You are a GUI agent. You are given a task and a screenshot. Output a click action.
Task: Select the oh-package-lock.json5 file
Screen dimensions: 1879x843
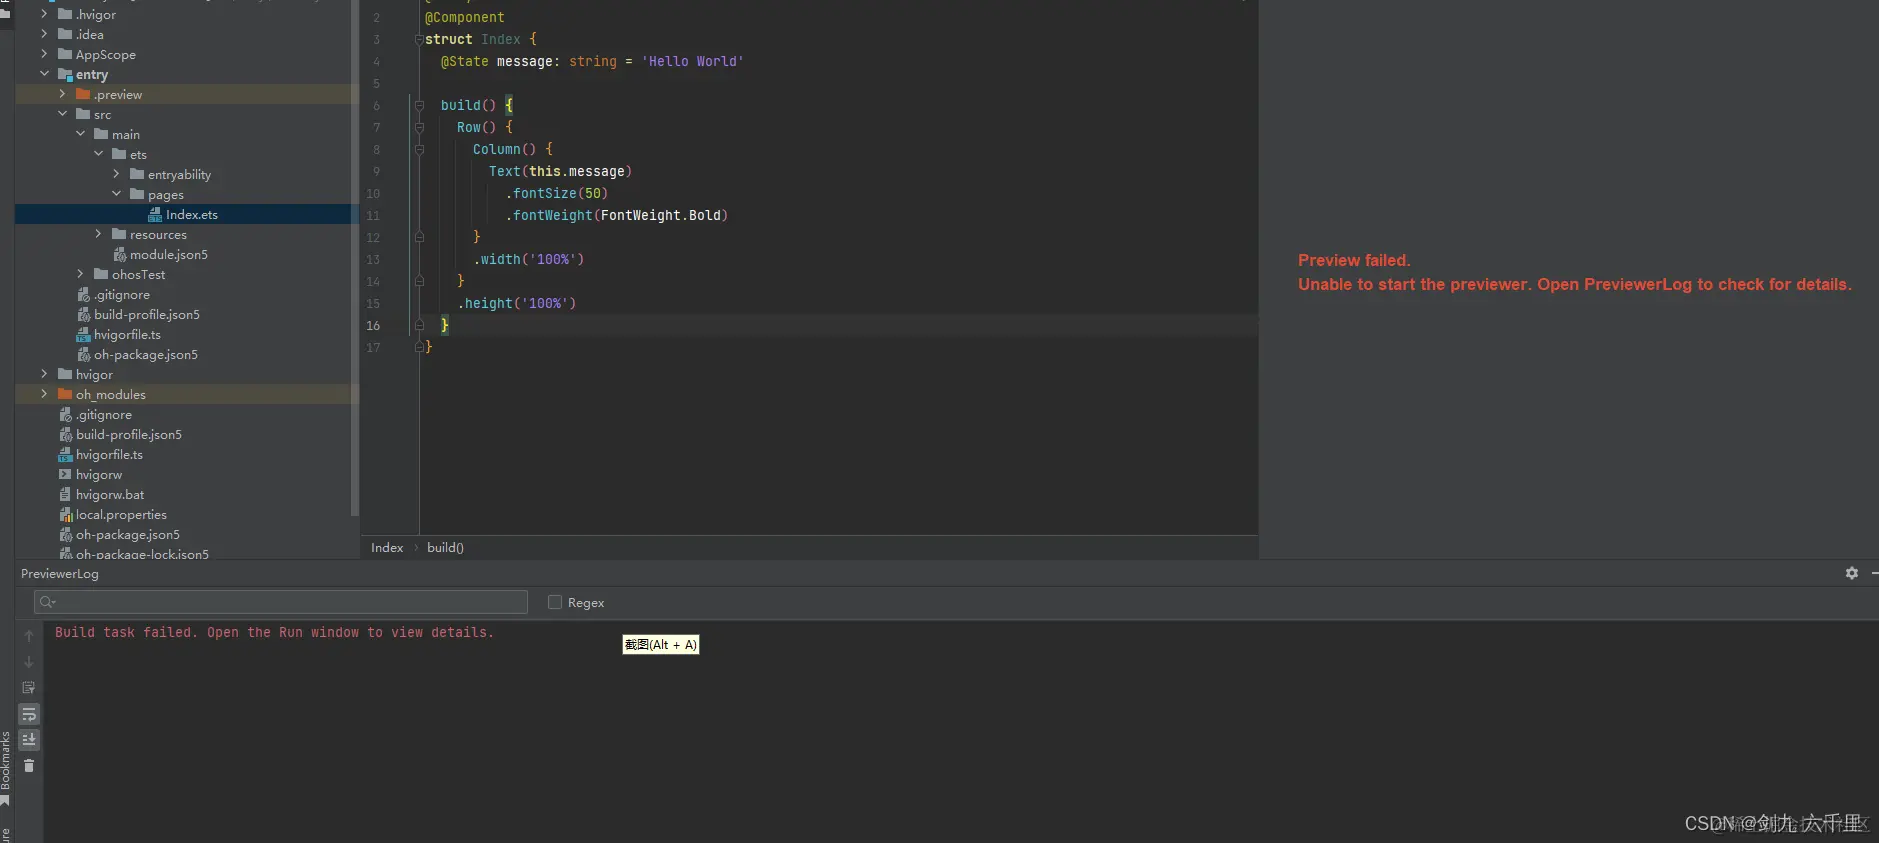tap(142, 553)
